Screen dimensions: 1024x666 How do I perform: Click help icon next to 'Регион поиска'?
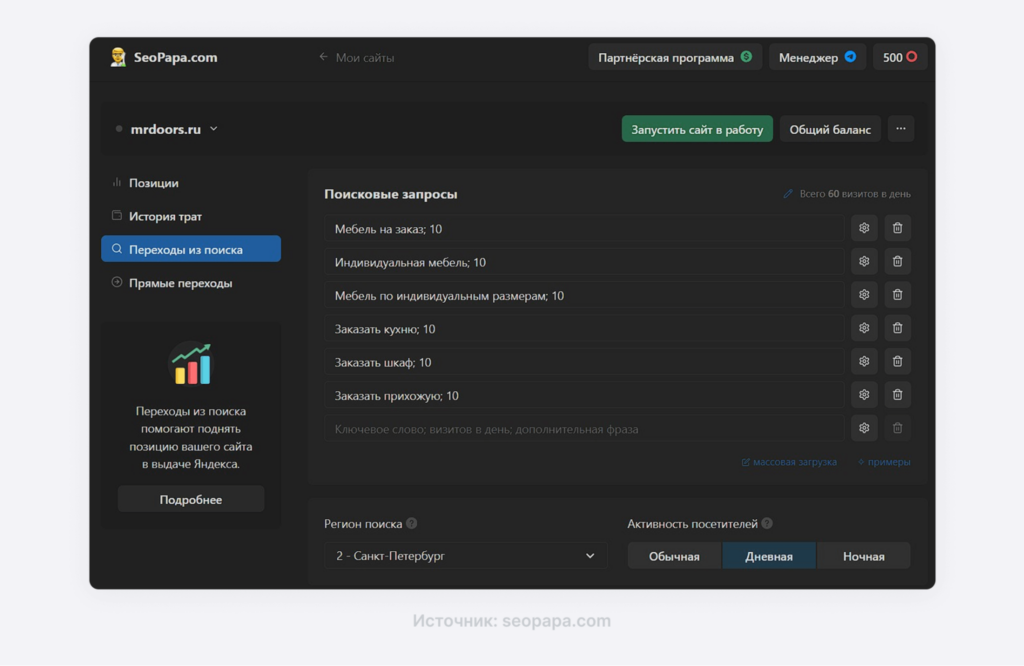[412, 524]
